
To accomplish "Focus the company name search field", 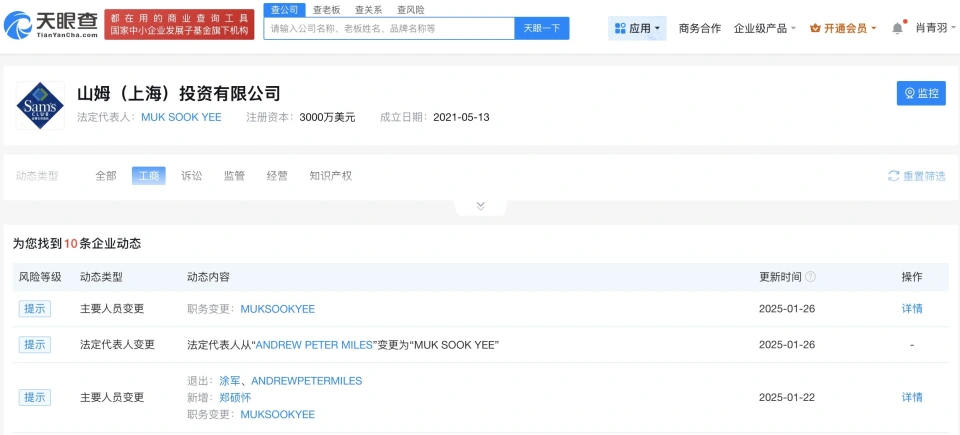I will click(389, 28).
